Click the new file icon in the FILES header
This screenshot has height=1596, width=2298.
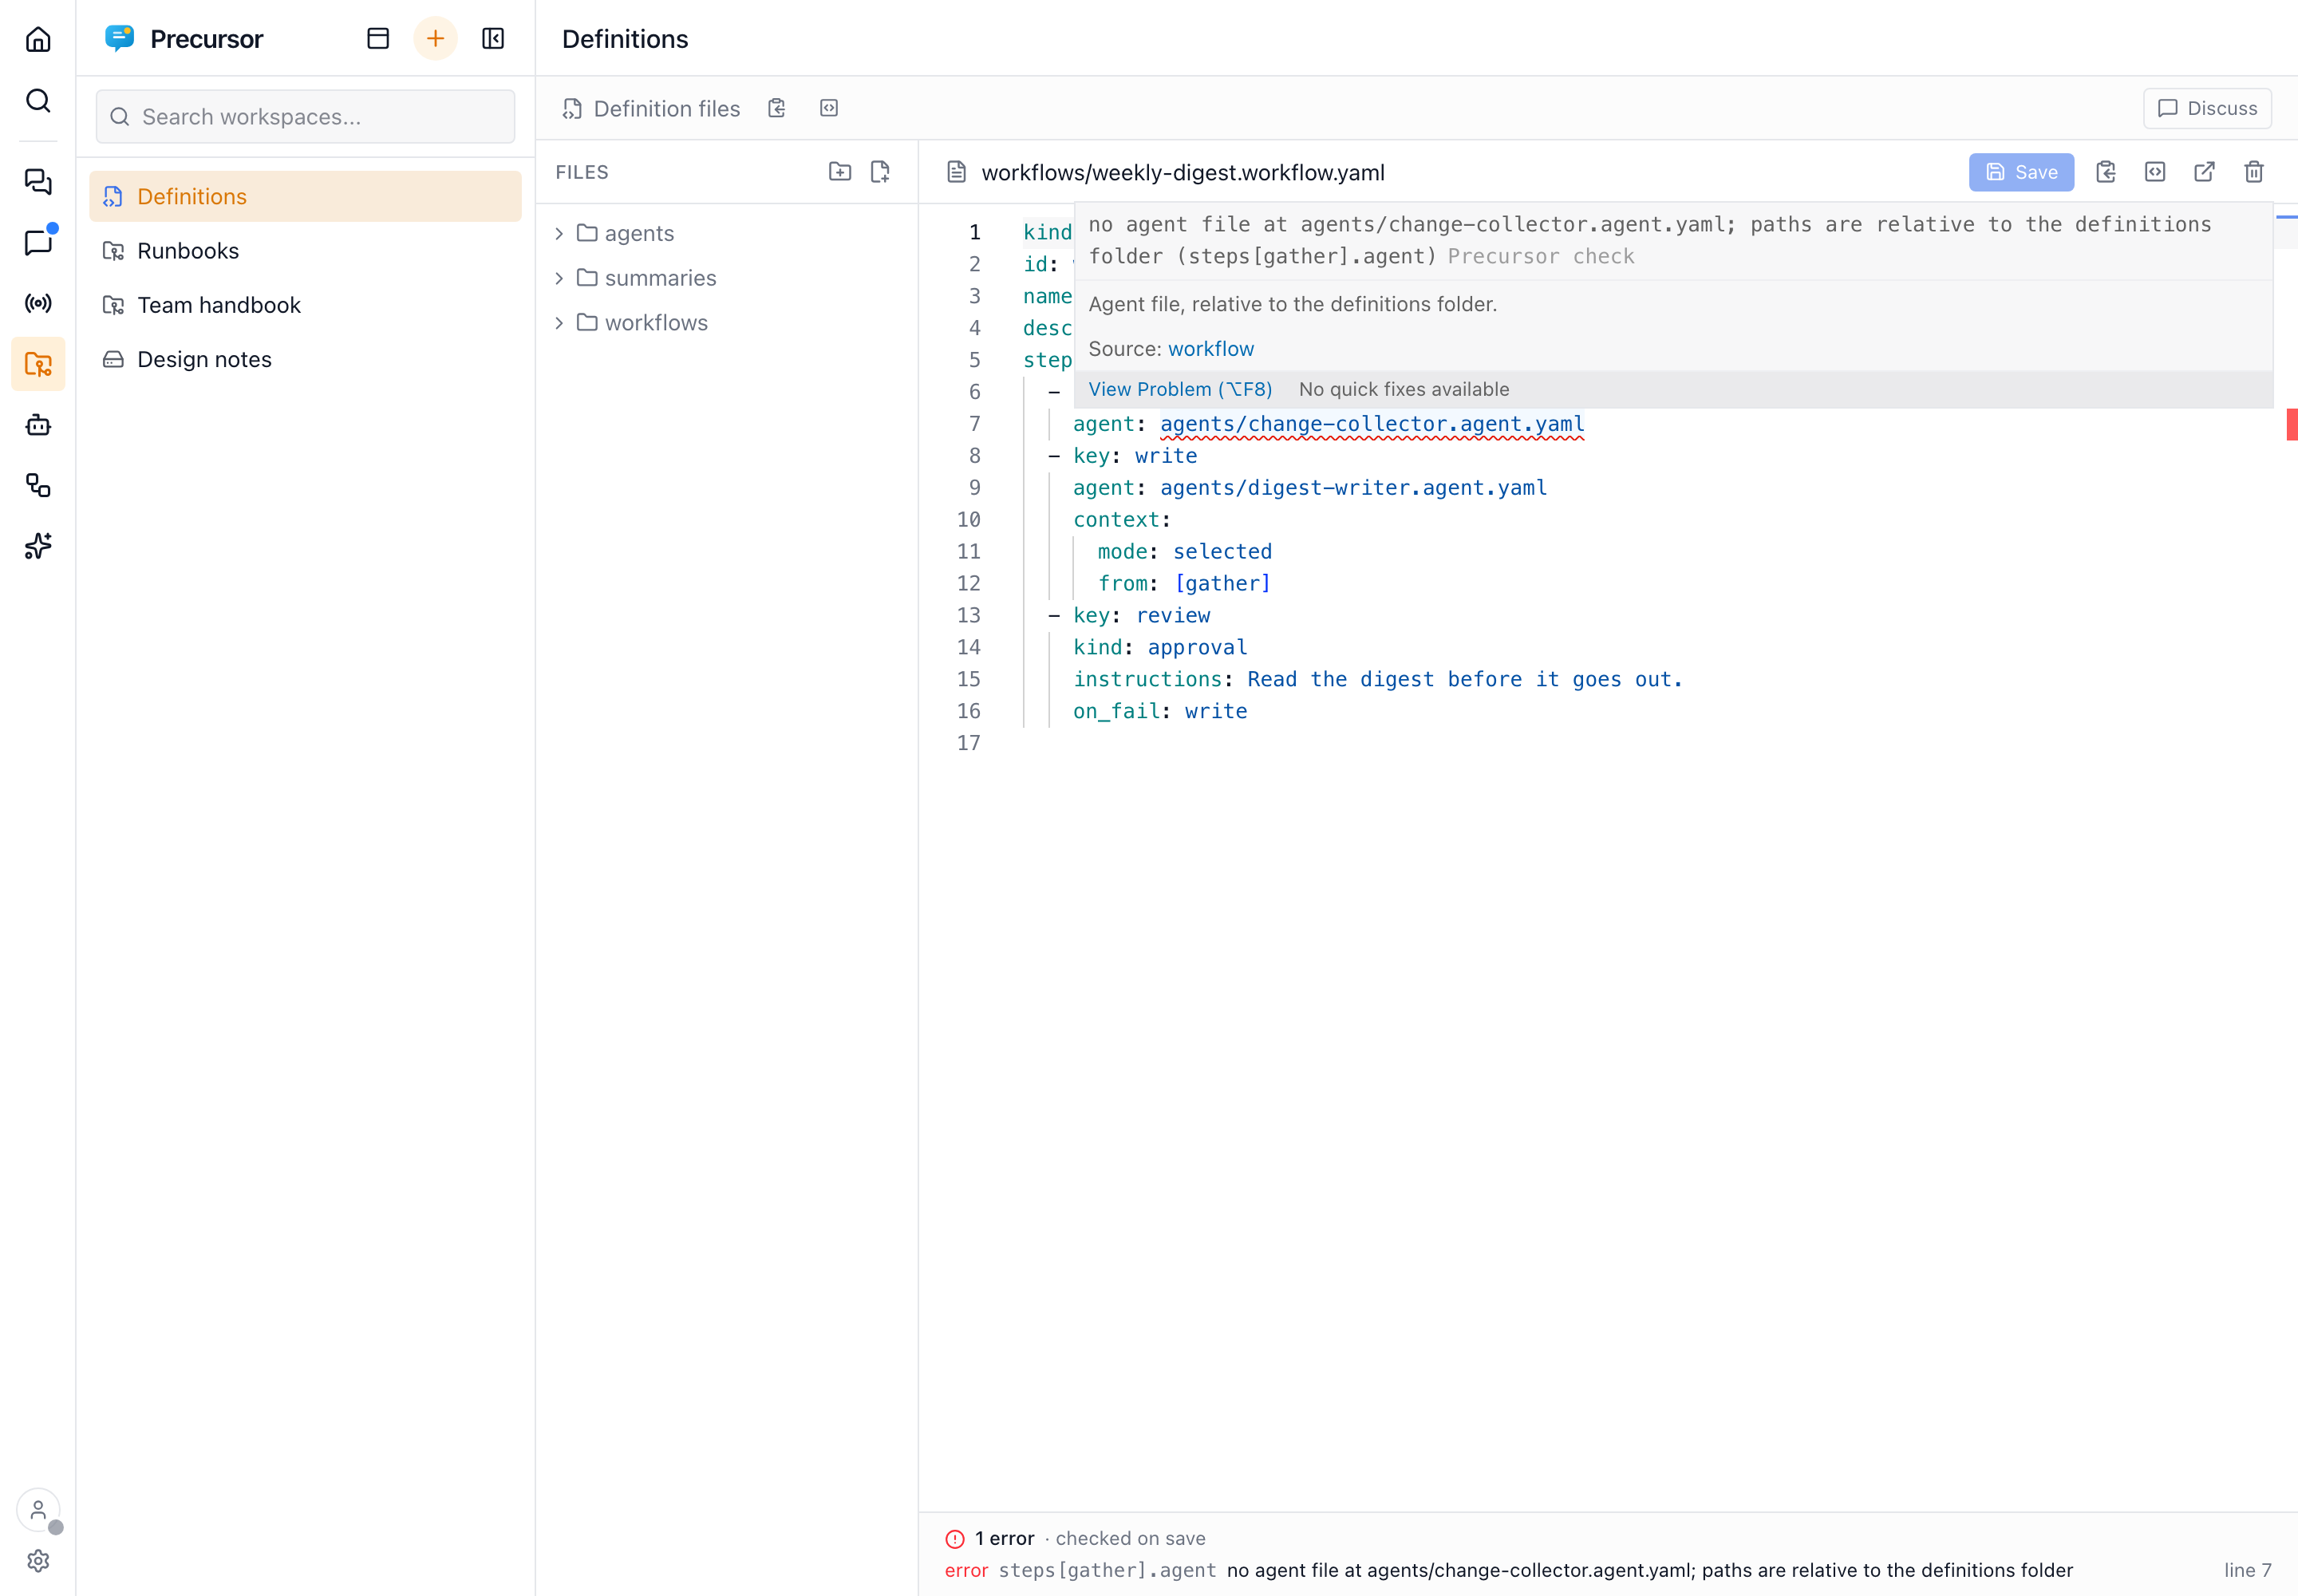(880, 172)
